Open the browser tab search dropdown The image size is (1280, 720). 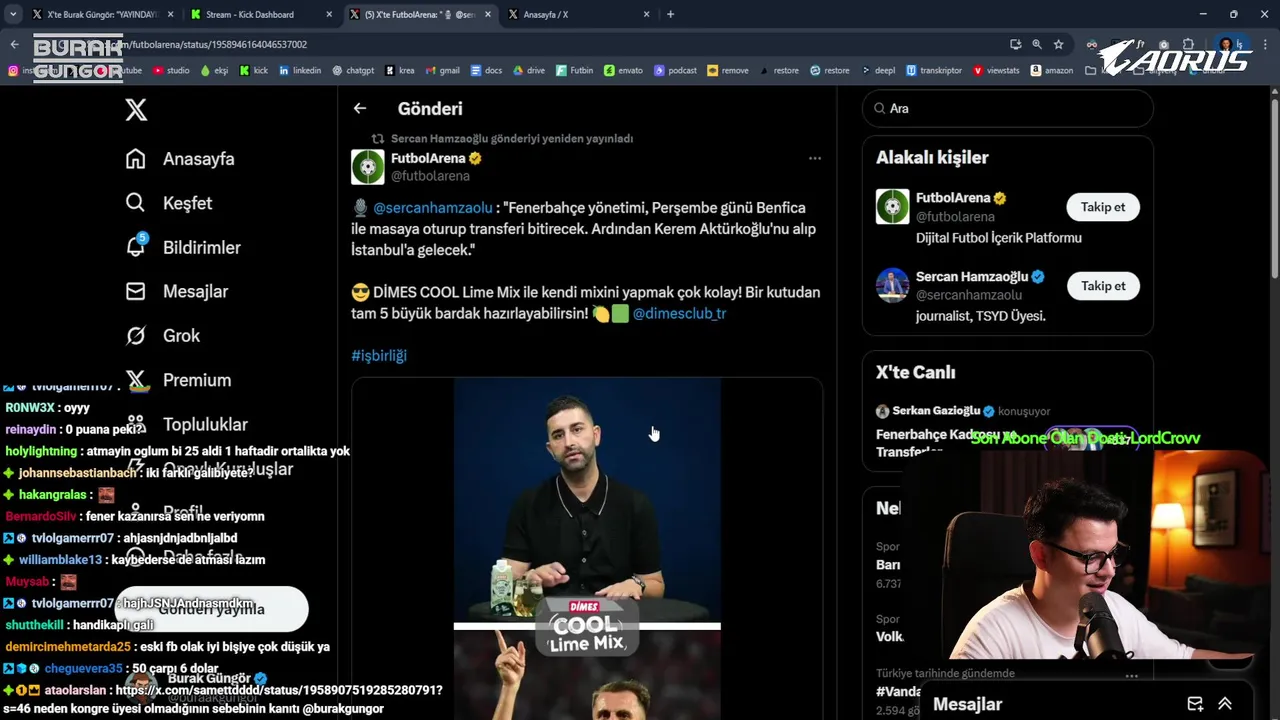point(12,14)
